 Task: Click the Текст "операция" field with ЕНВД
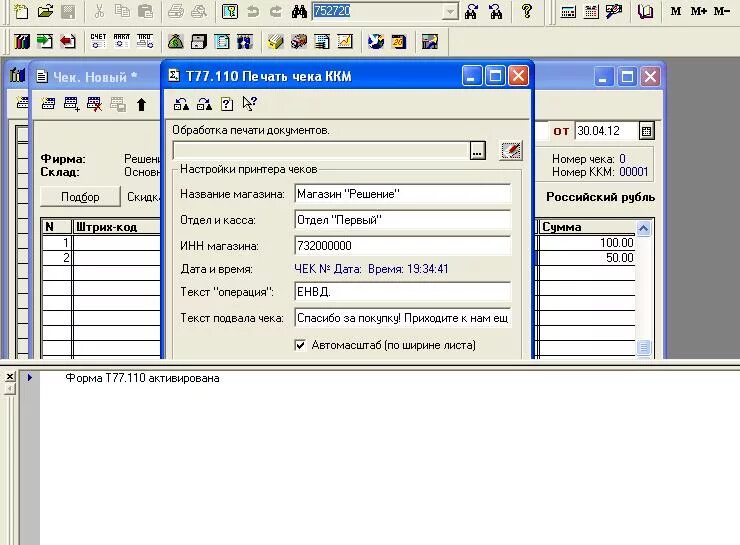tap(403, 292)
